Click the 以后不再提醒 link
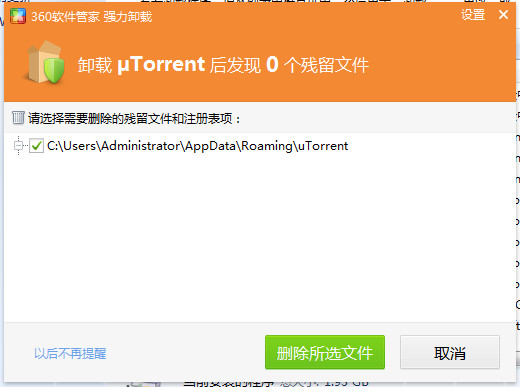520x387 pixels. pos(70,353)
